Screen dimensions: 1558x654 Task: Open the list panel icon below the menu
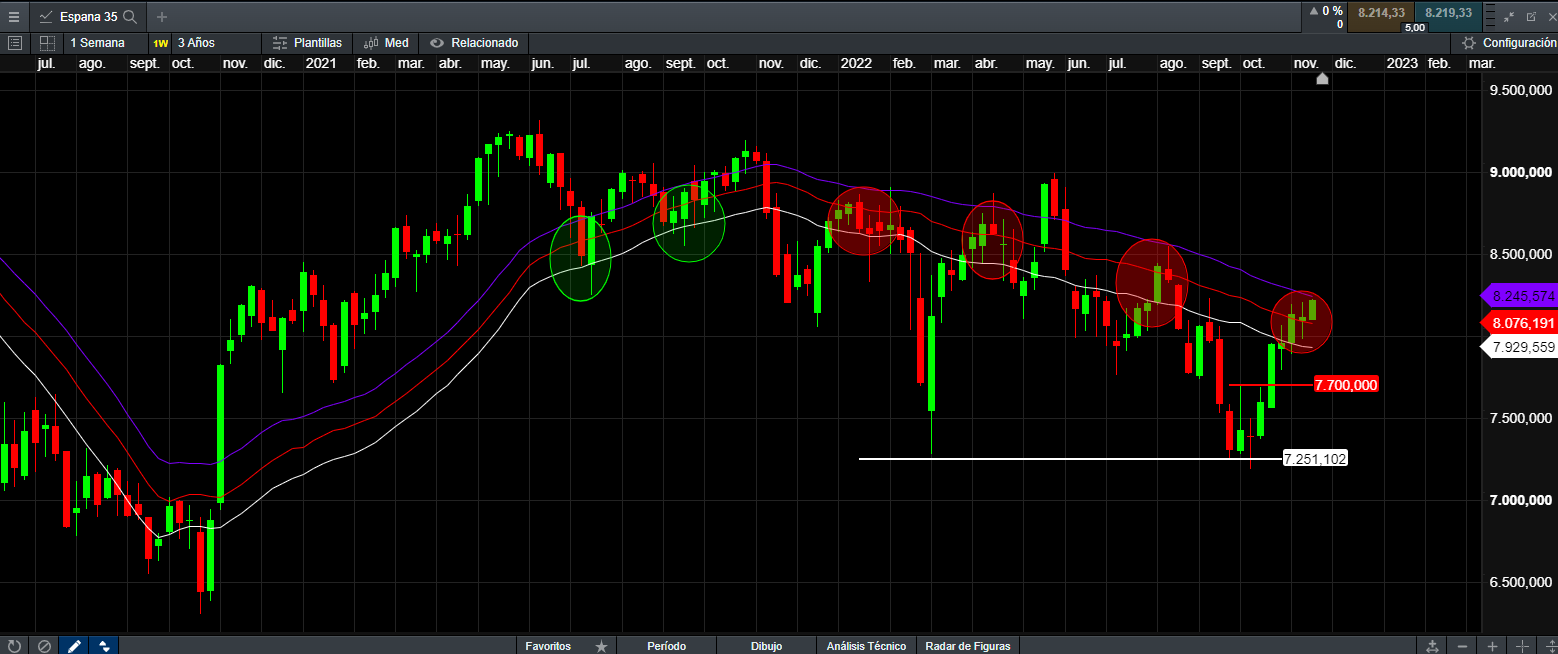tap(14, 43)
